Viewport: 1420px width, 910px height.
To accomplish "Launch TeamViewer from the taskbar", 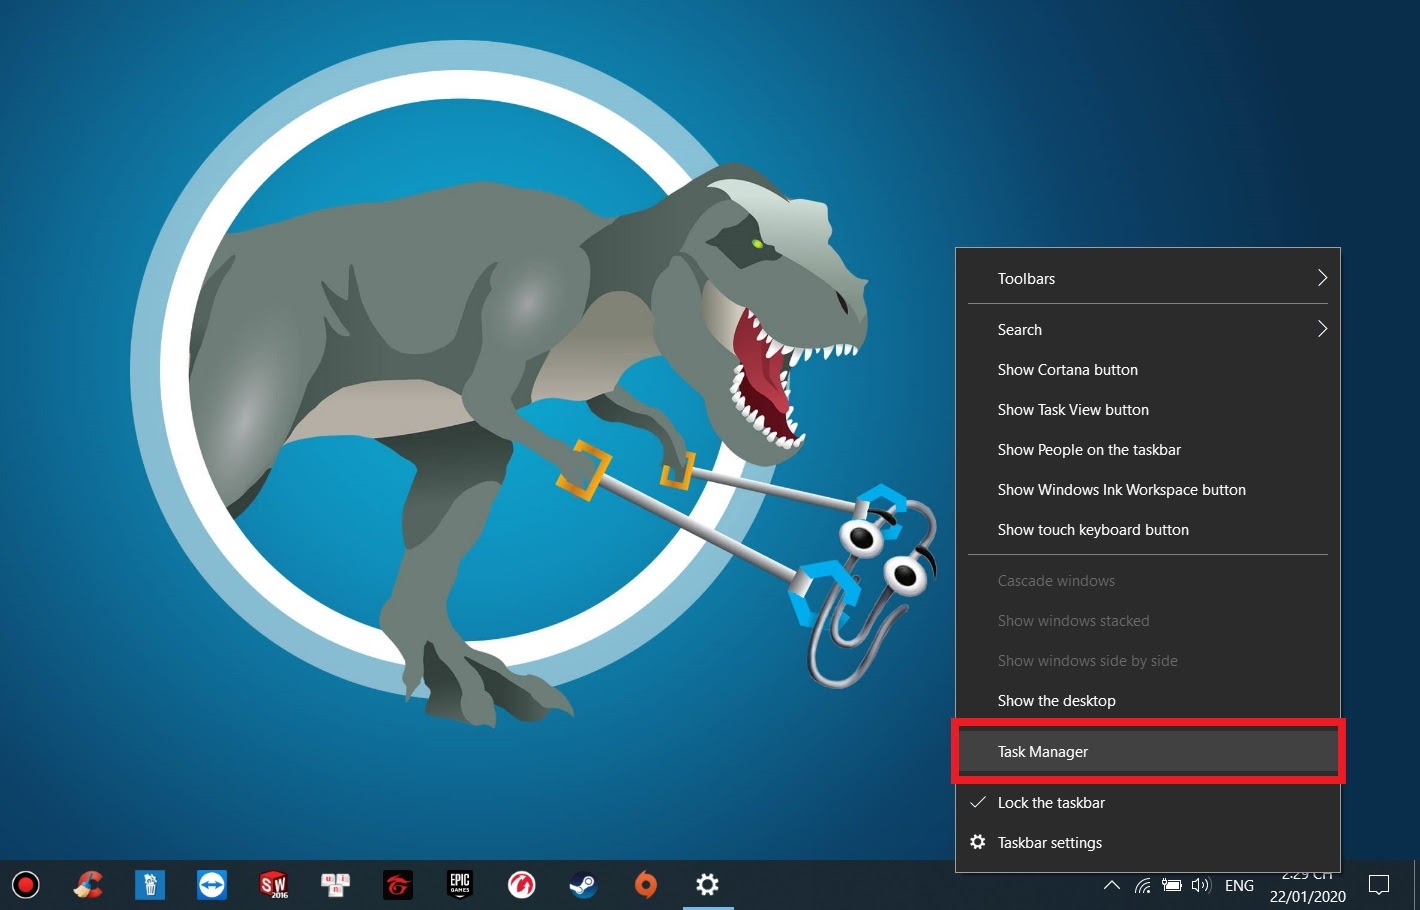I will tap(212, 885).
